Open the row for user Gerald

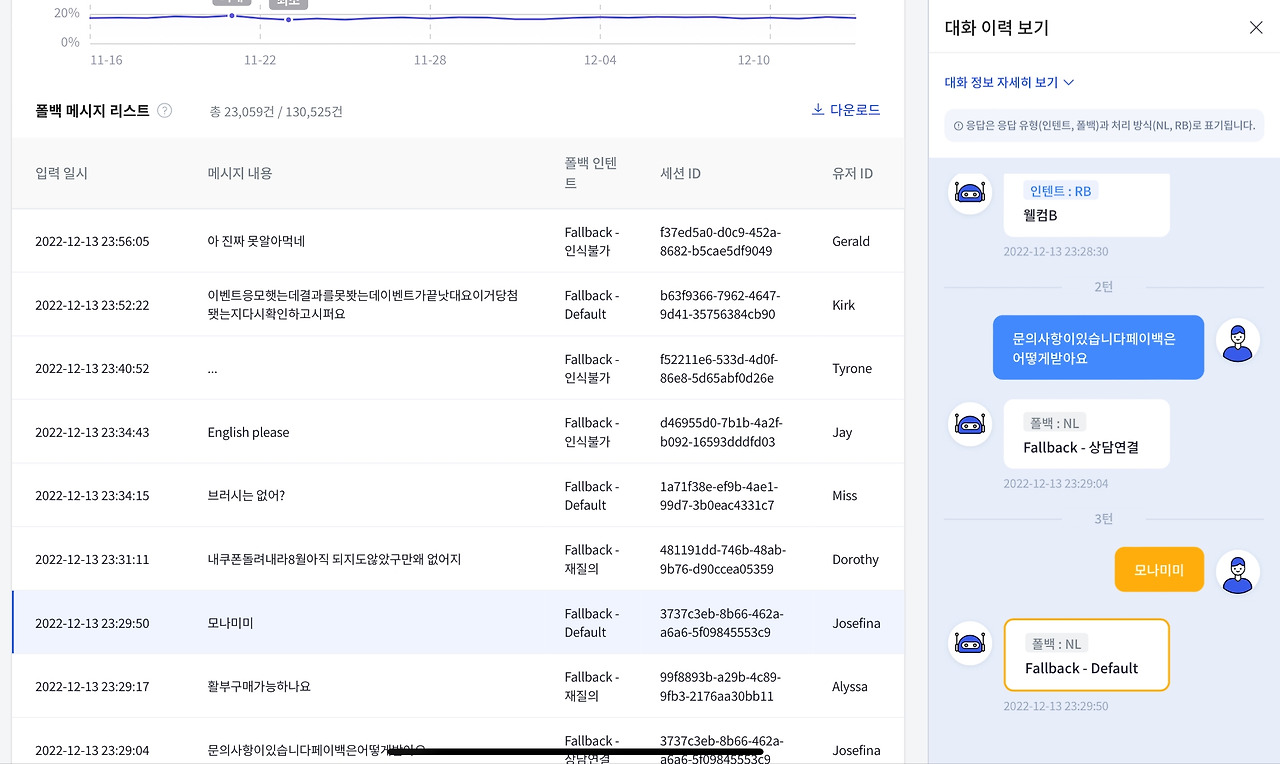[x=458, y=241]
